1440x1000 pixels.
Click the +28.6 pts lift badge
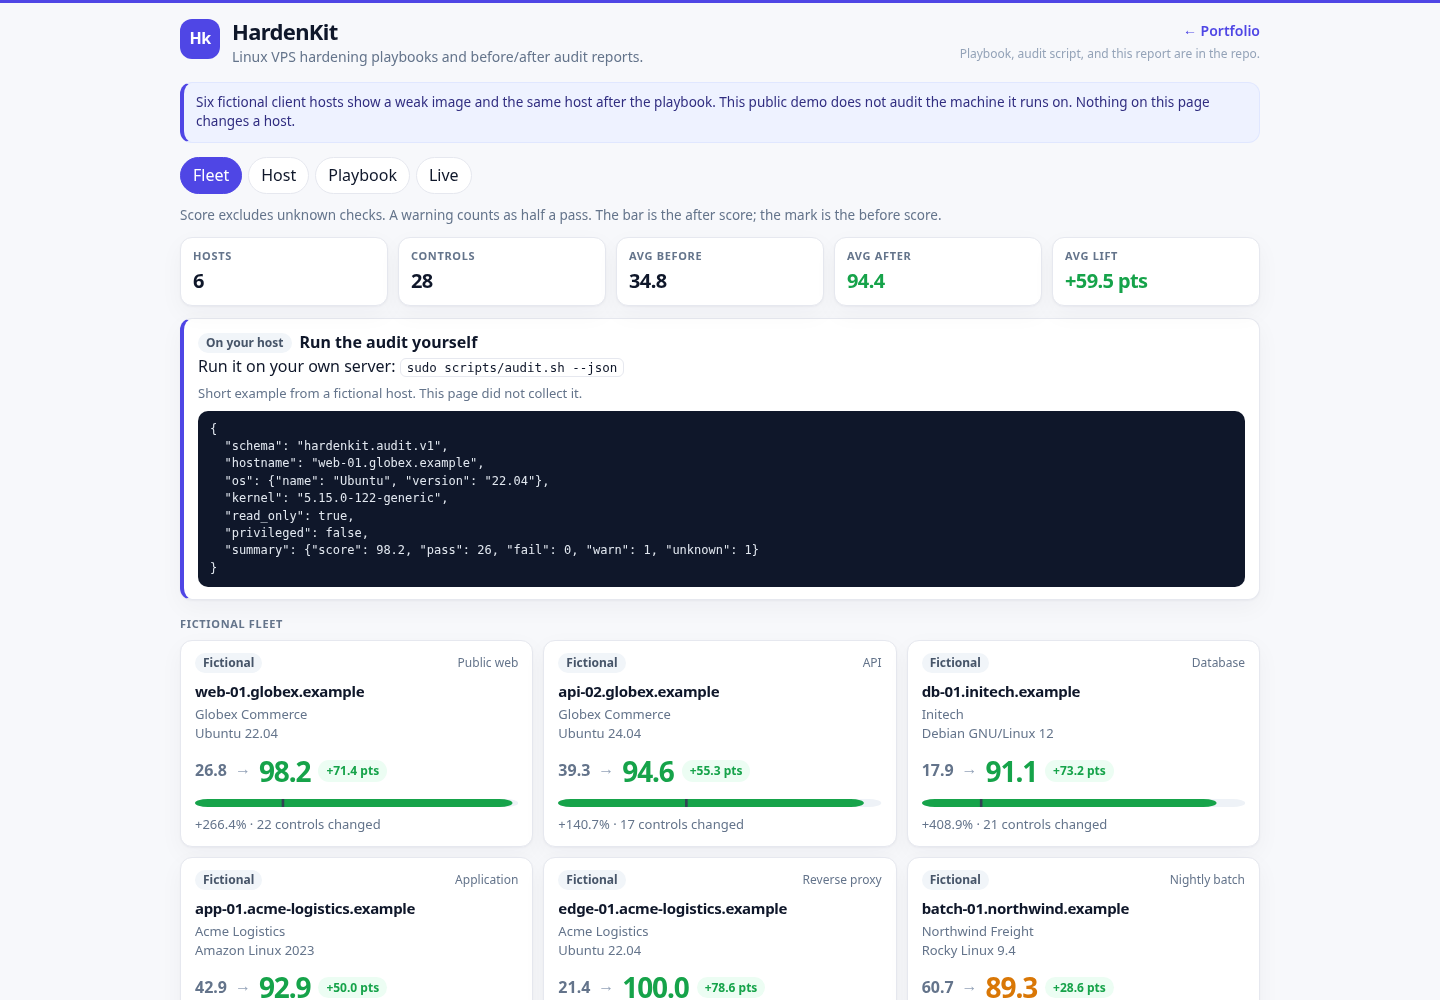click(x=1079, y=988)
